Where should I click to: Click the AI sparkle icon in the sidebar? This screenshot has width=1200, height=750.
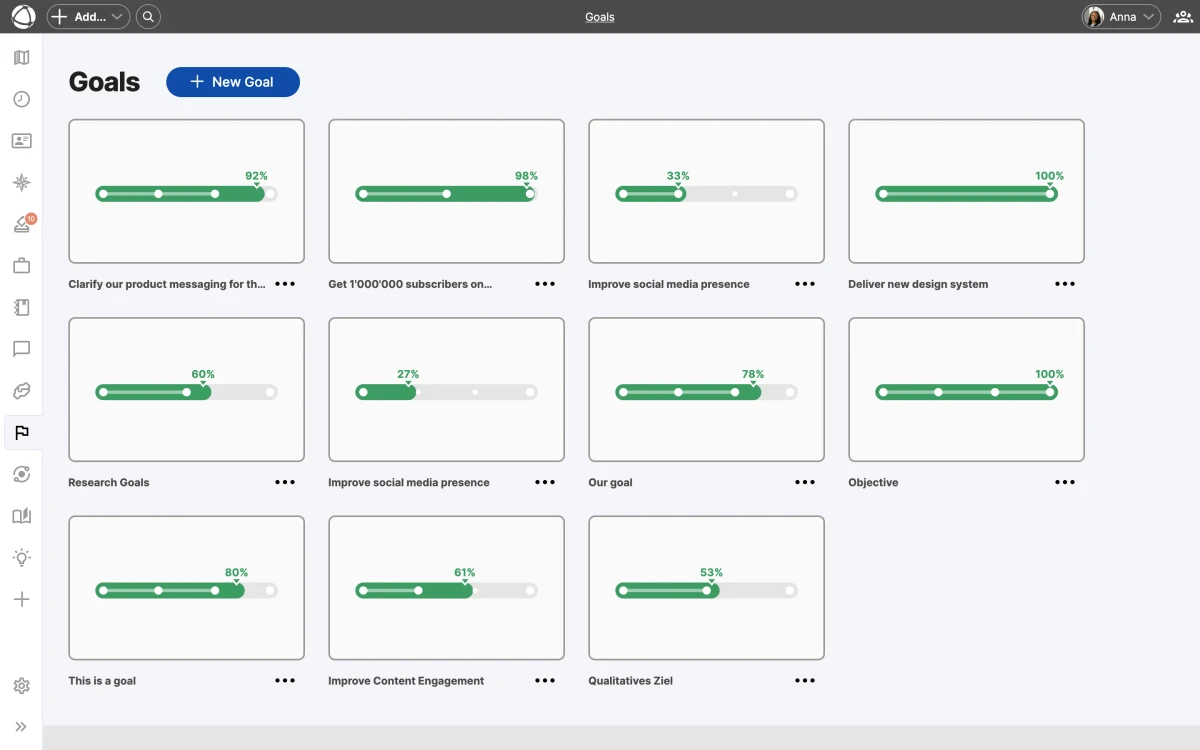21,182
